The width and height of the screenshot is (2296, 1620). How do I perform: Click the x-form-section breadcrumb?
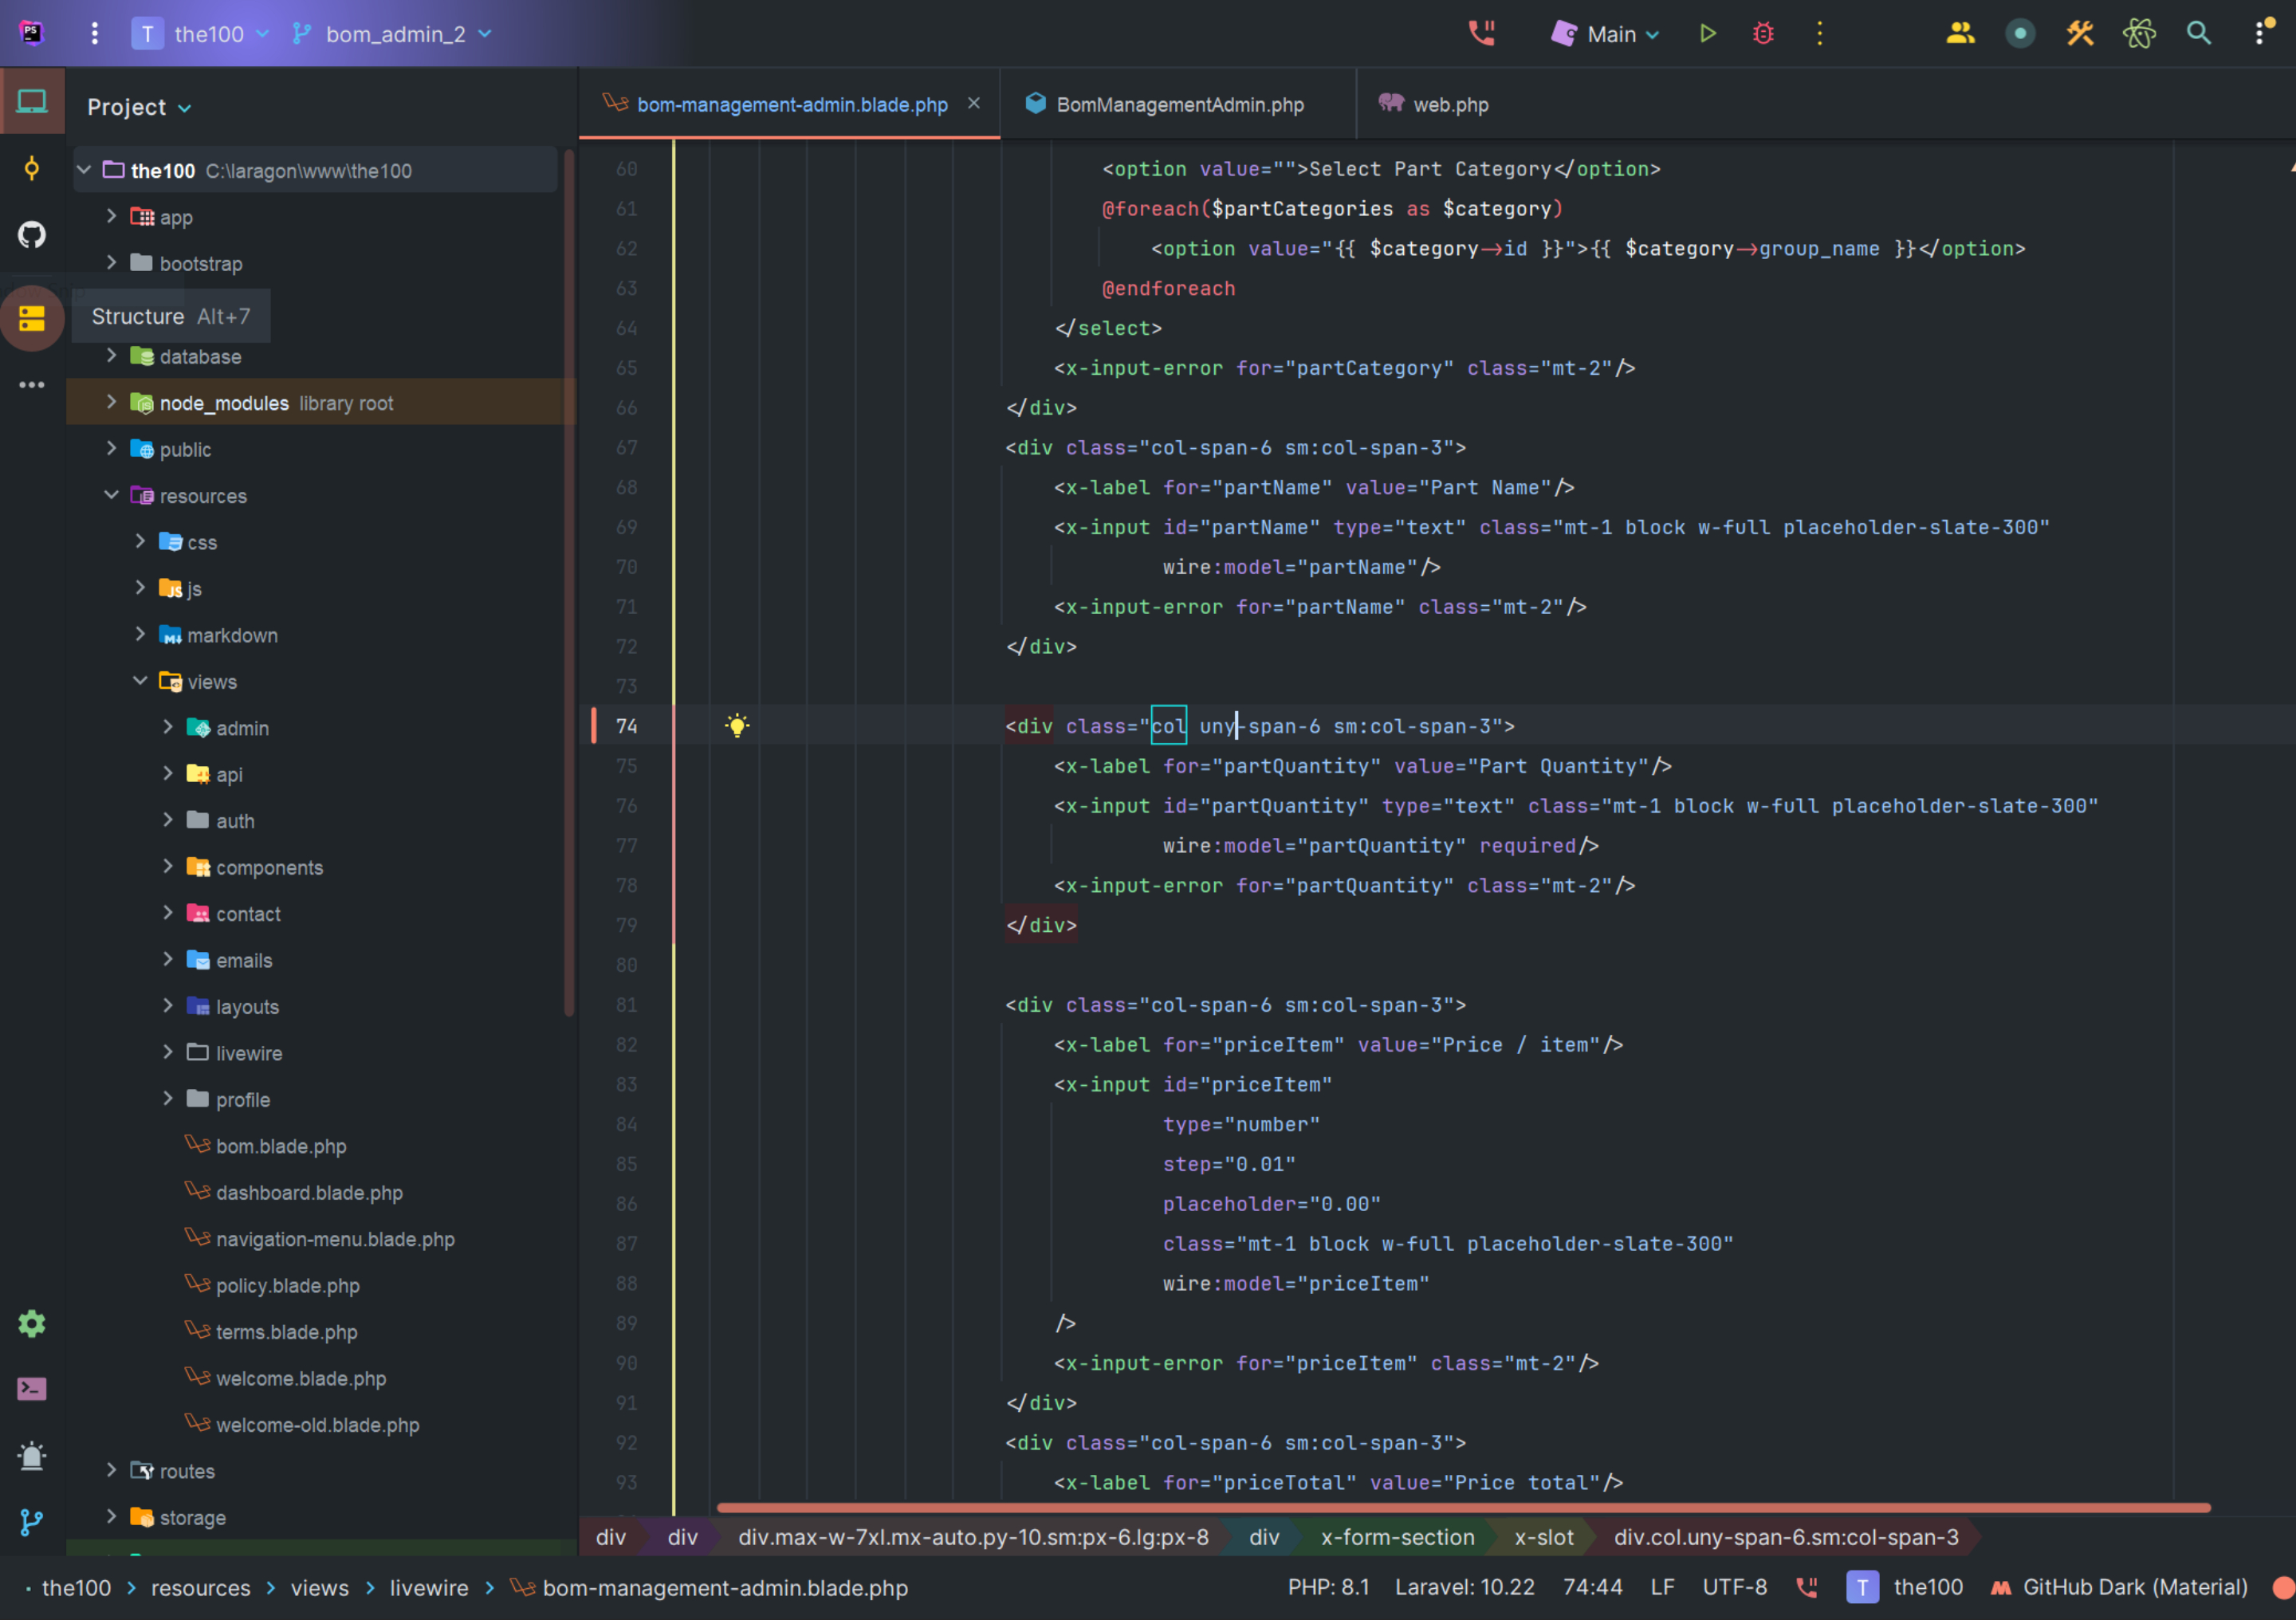coord(1397,1537)
